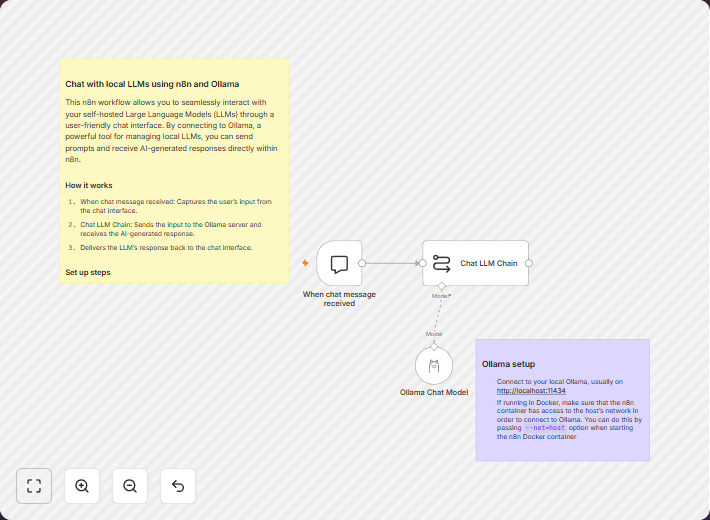The image size is (710, 520).
Task: Click step 3 'Delivers the LLM's response' text
Action: (x=166, y=248)
